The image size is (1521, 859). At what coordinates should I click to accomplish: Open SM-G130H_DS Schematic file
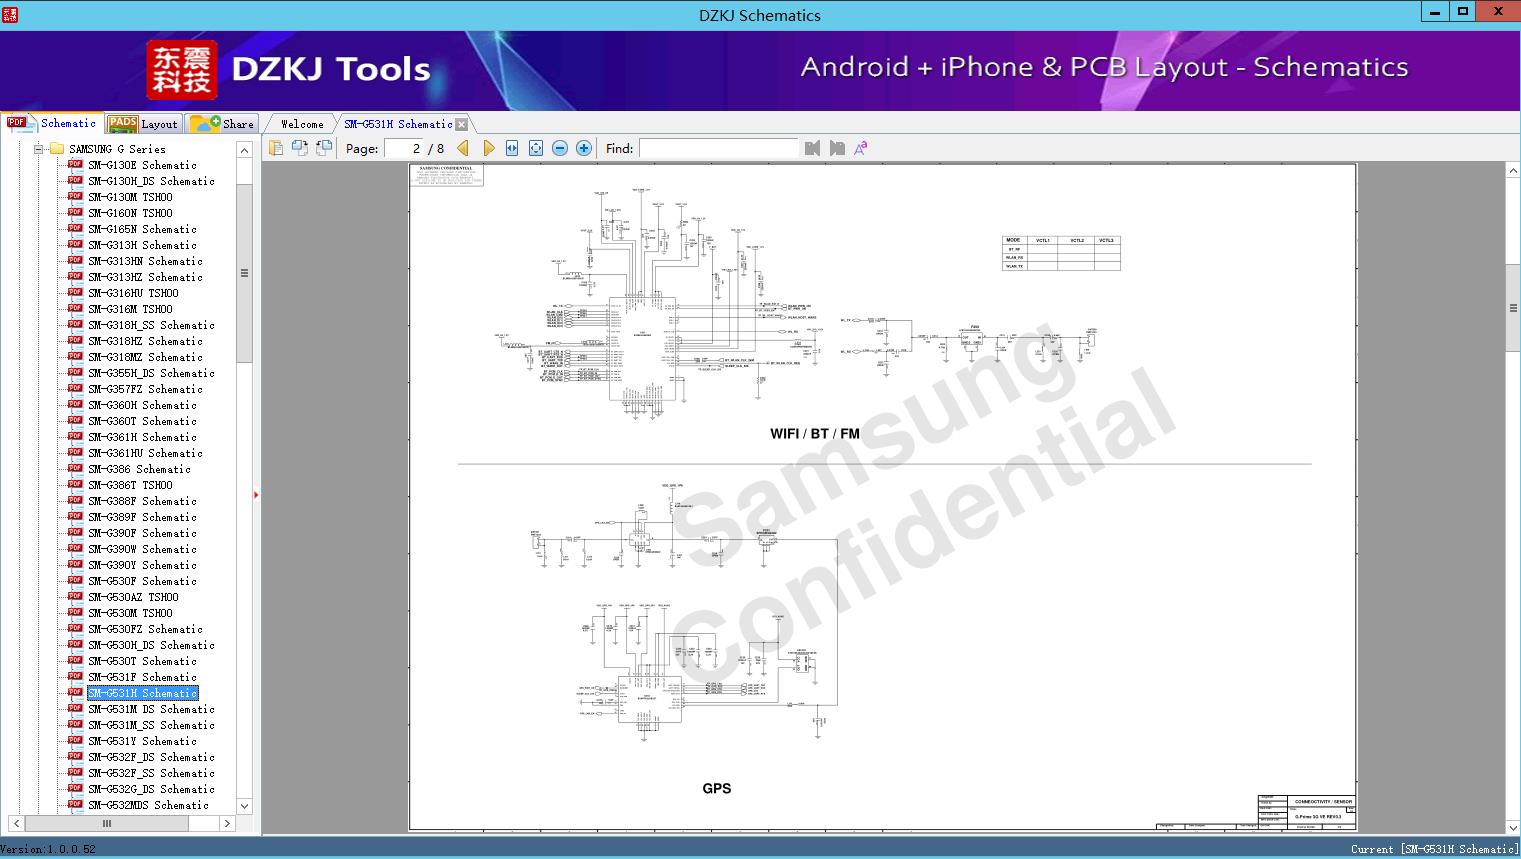(151, 181)
